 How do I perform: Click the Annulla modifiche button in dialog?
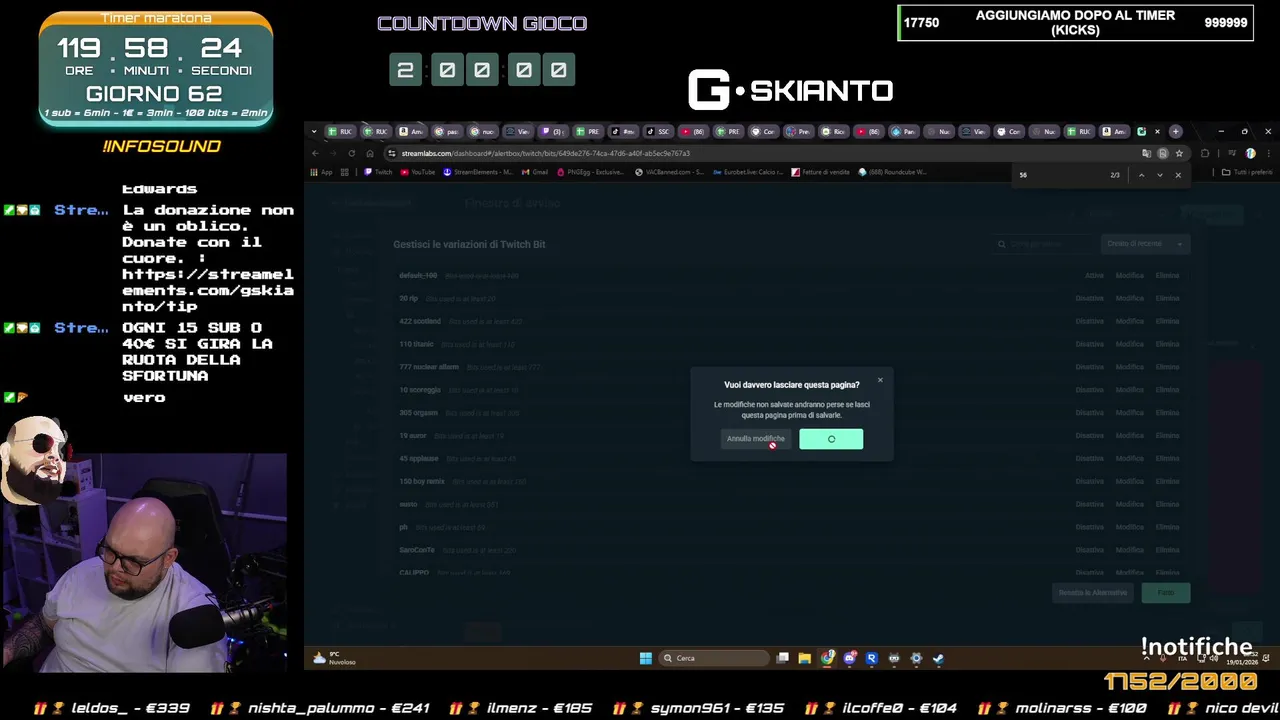755,439
